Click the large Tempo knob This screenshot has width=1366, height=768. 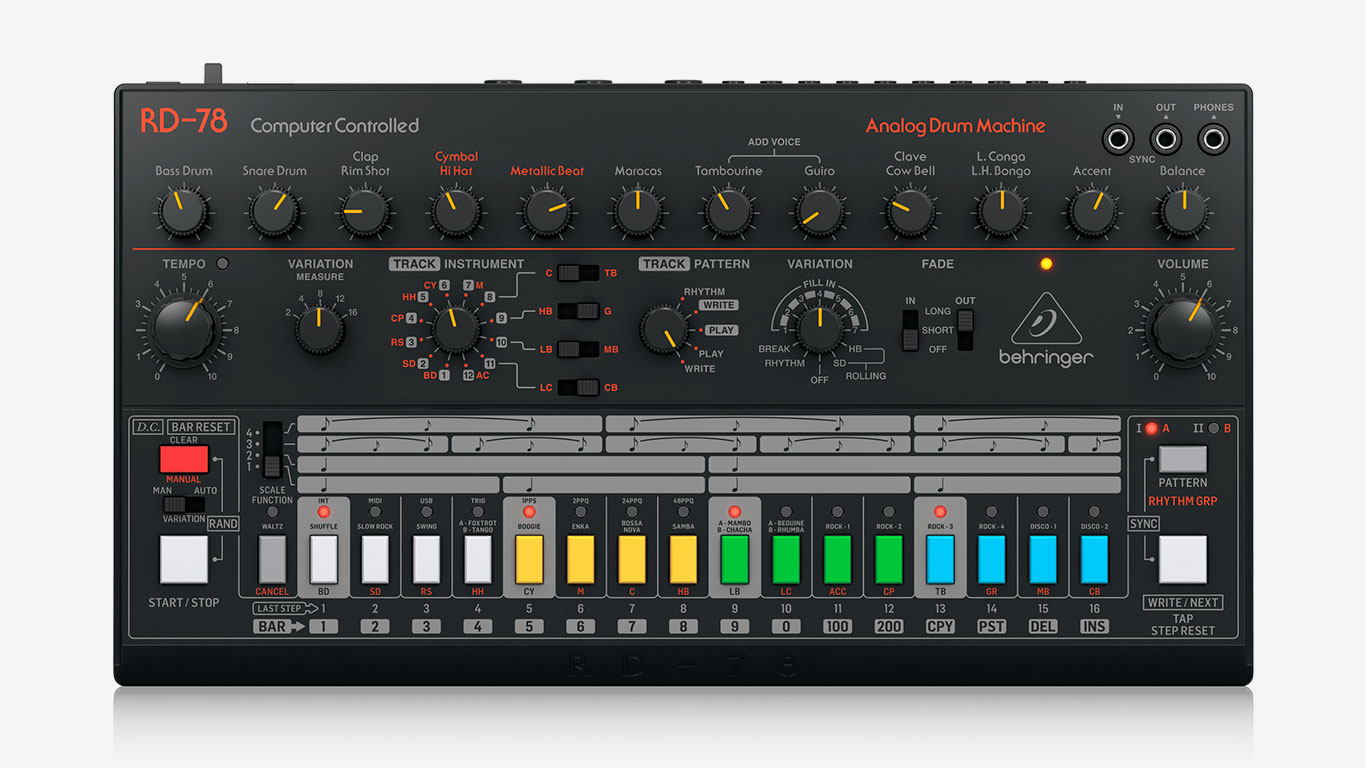point(184,327)
